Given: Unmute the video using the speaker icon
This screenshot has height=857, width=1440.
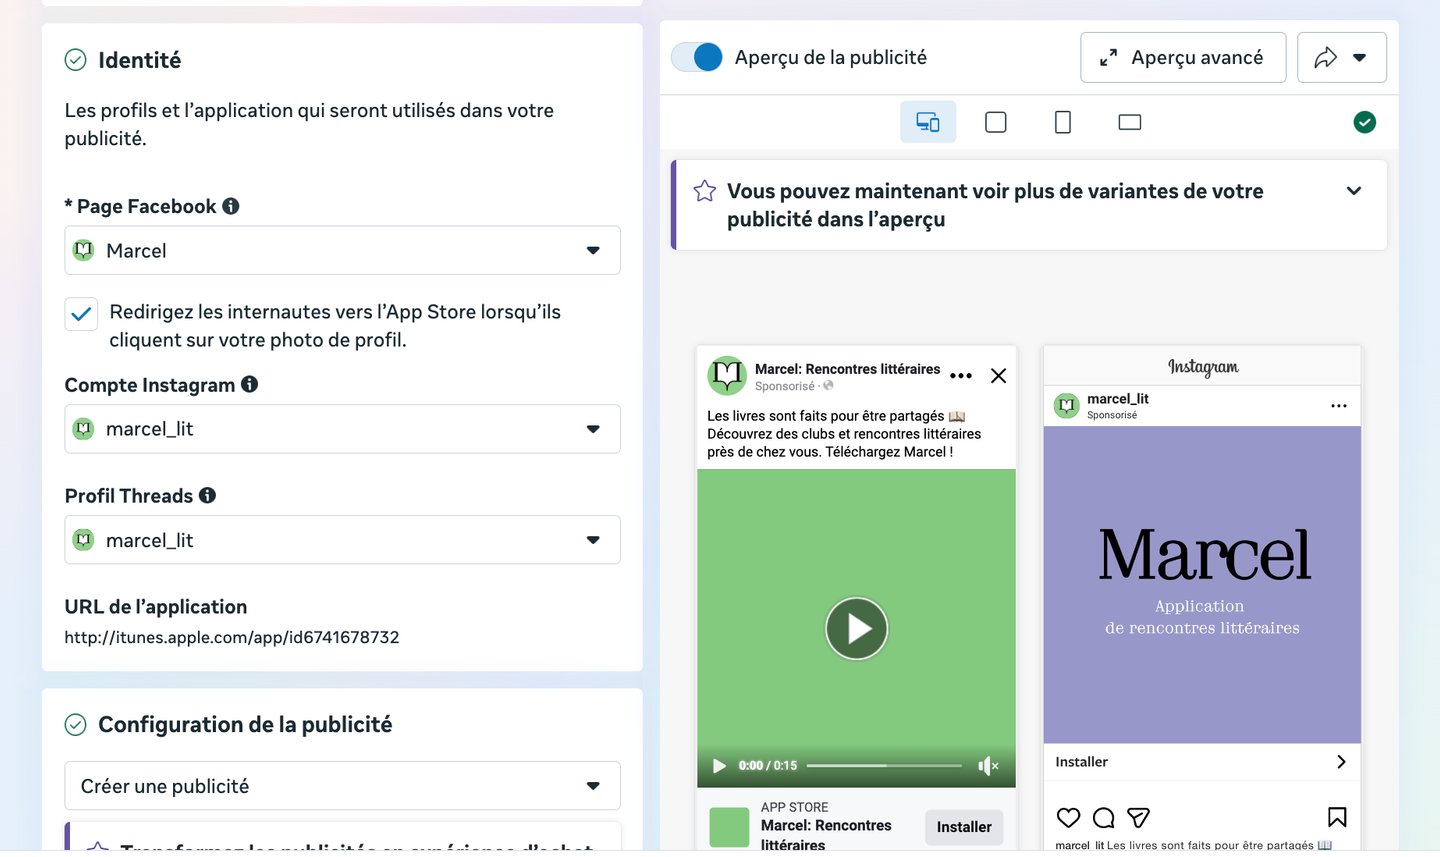Looking at the screenshot, I should [988, 766].
